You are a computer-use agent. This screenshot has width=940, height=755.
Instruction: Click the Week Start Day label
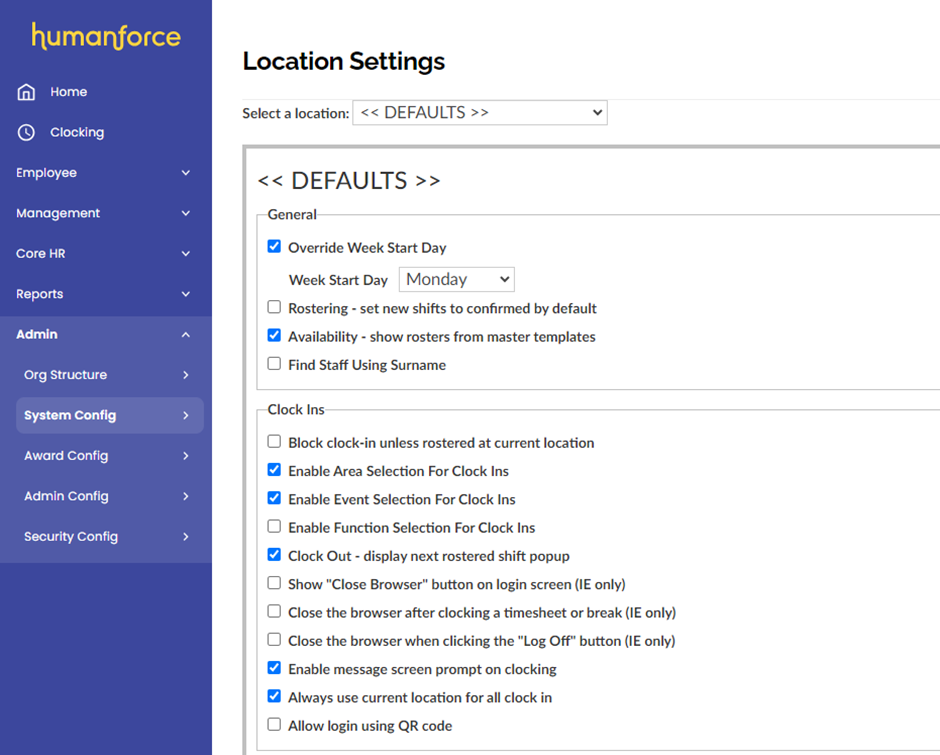point(338,280)
